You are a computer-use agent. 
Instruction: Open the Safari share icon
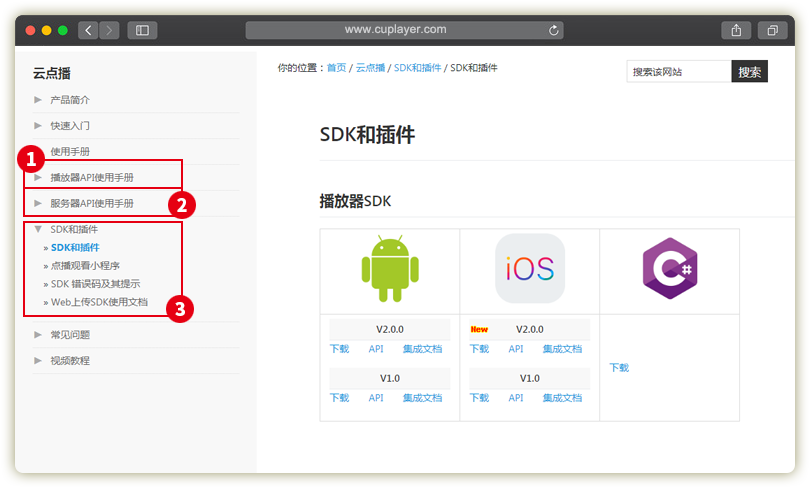click(x=736, y=30)
